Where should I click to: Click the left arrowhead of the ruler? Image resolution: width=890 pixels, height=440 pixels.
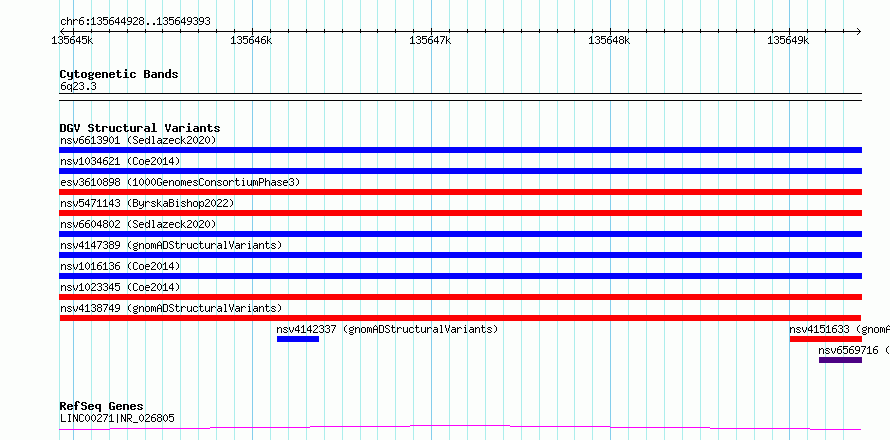tap(63, 31)
